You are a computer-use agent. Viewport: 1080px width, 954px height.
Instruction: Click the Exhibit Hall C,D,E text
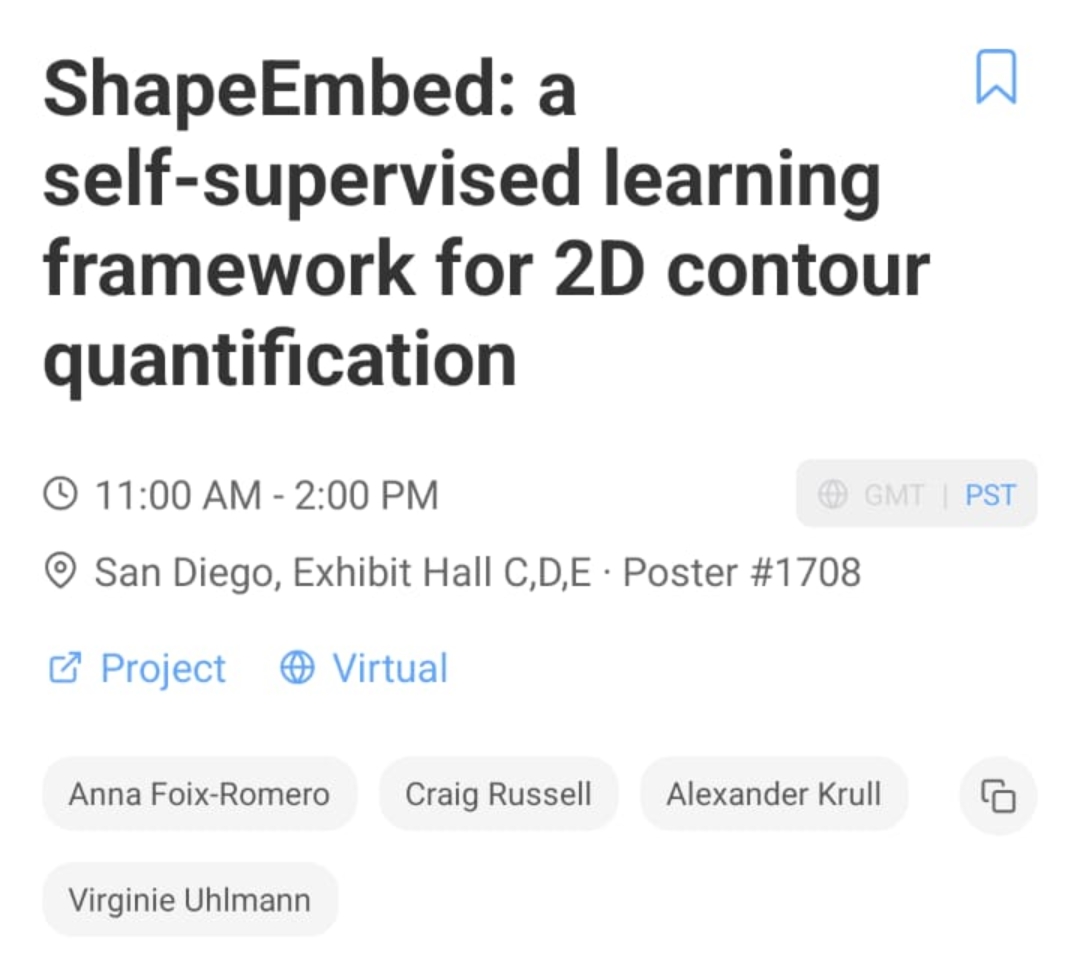coord(443,573)
